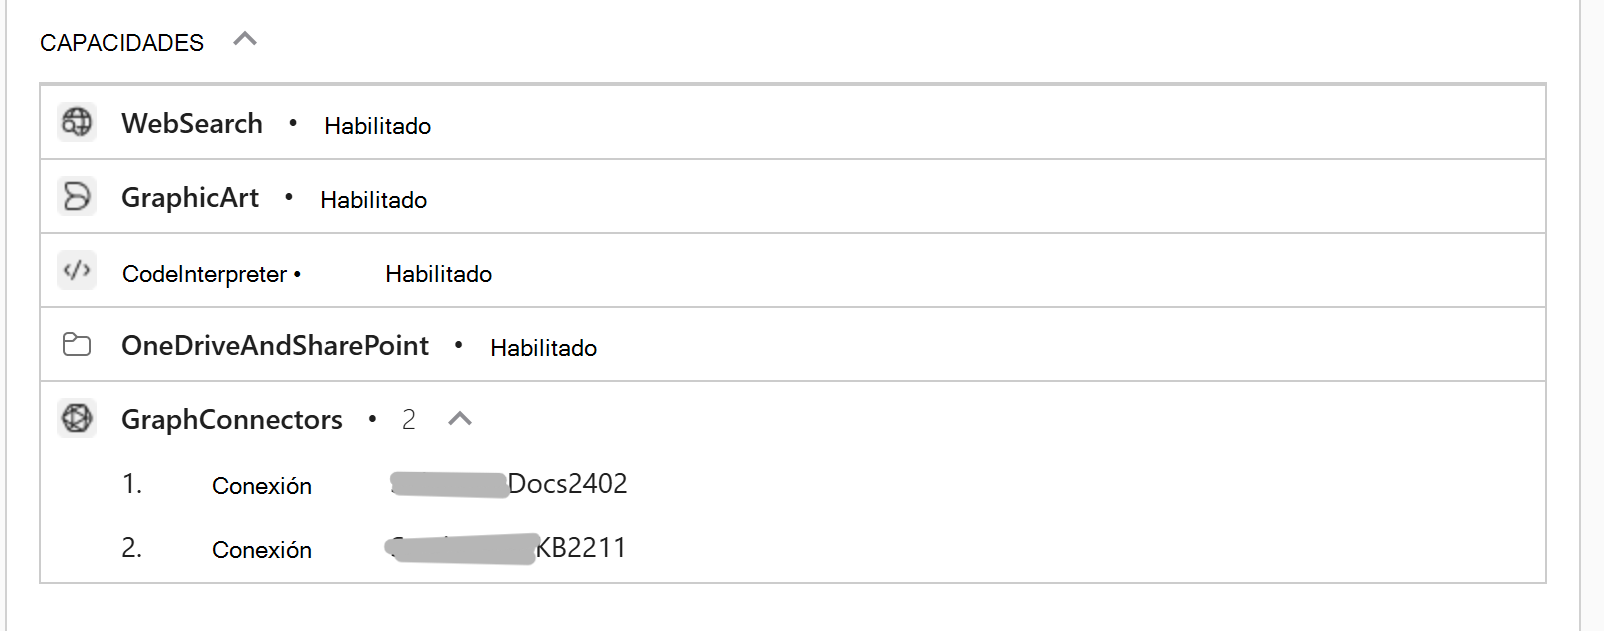The image size is (1604, 631).
Task: Select the GraphicArt capability icon
Action: click(77, 196)
